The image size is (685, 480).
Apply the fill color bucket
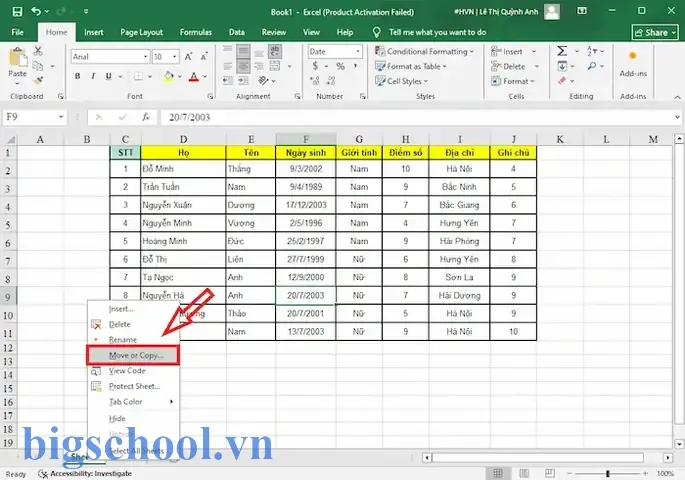coord(169,76)
